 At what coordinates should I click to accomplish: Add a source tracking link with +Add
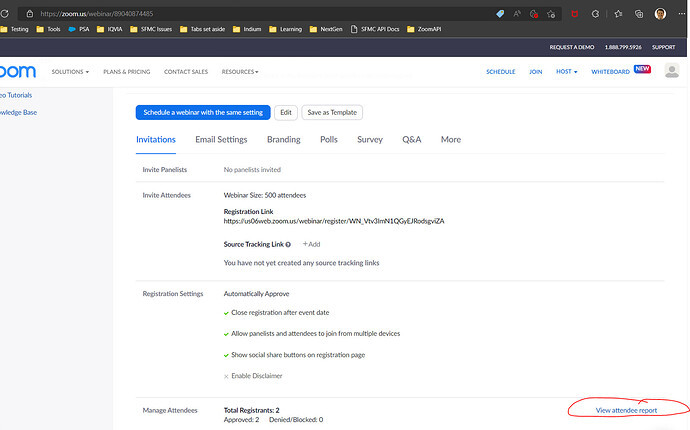[x=312, y=244]
